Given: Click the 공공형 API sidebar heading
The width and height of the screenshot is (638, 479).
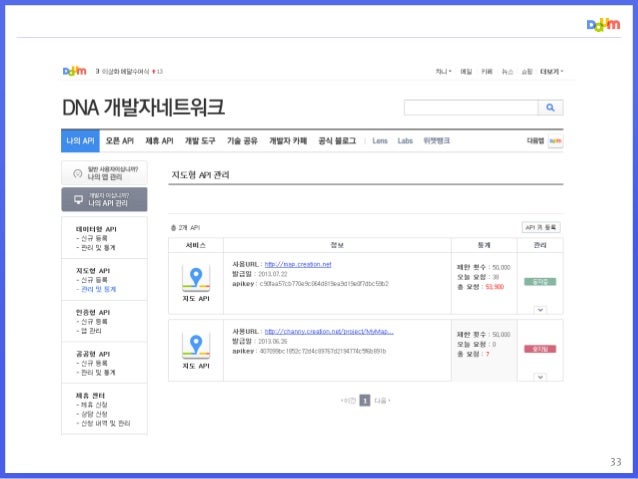Looking at the screenshot, I should point(93,354).
